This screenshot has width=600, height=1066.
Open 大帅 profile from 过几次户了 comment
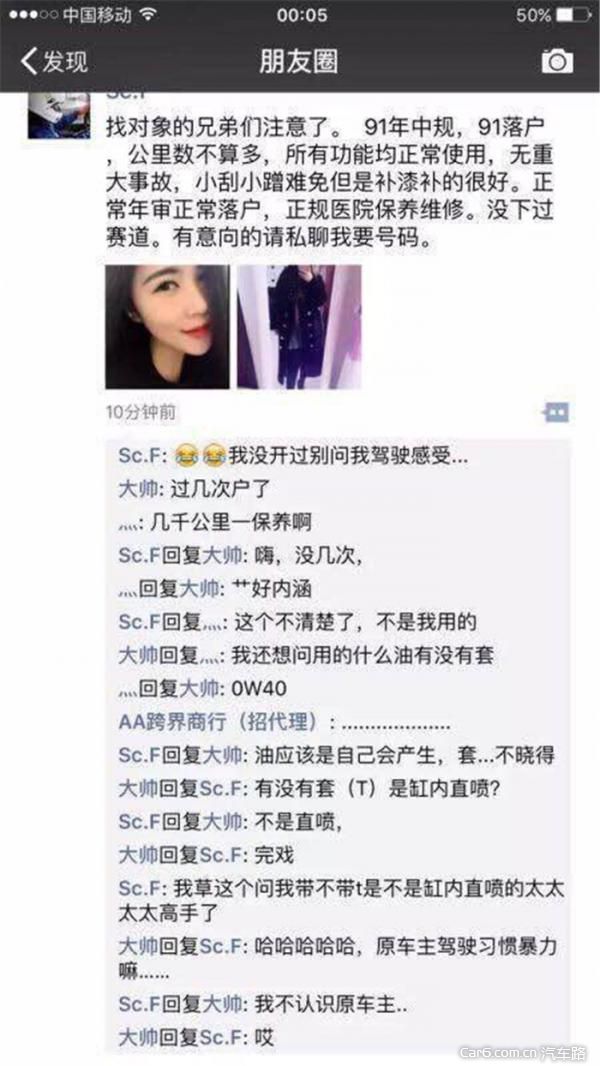(138, 489)
